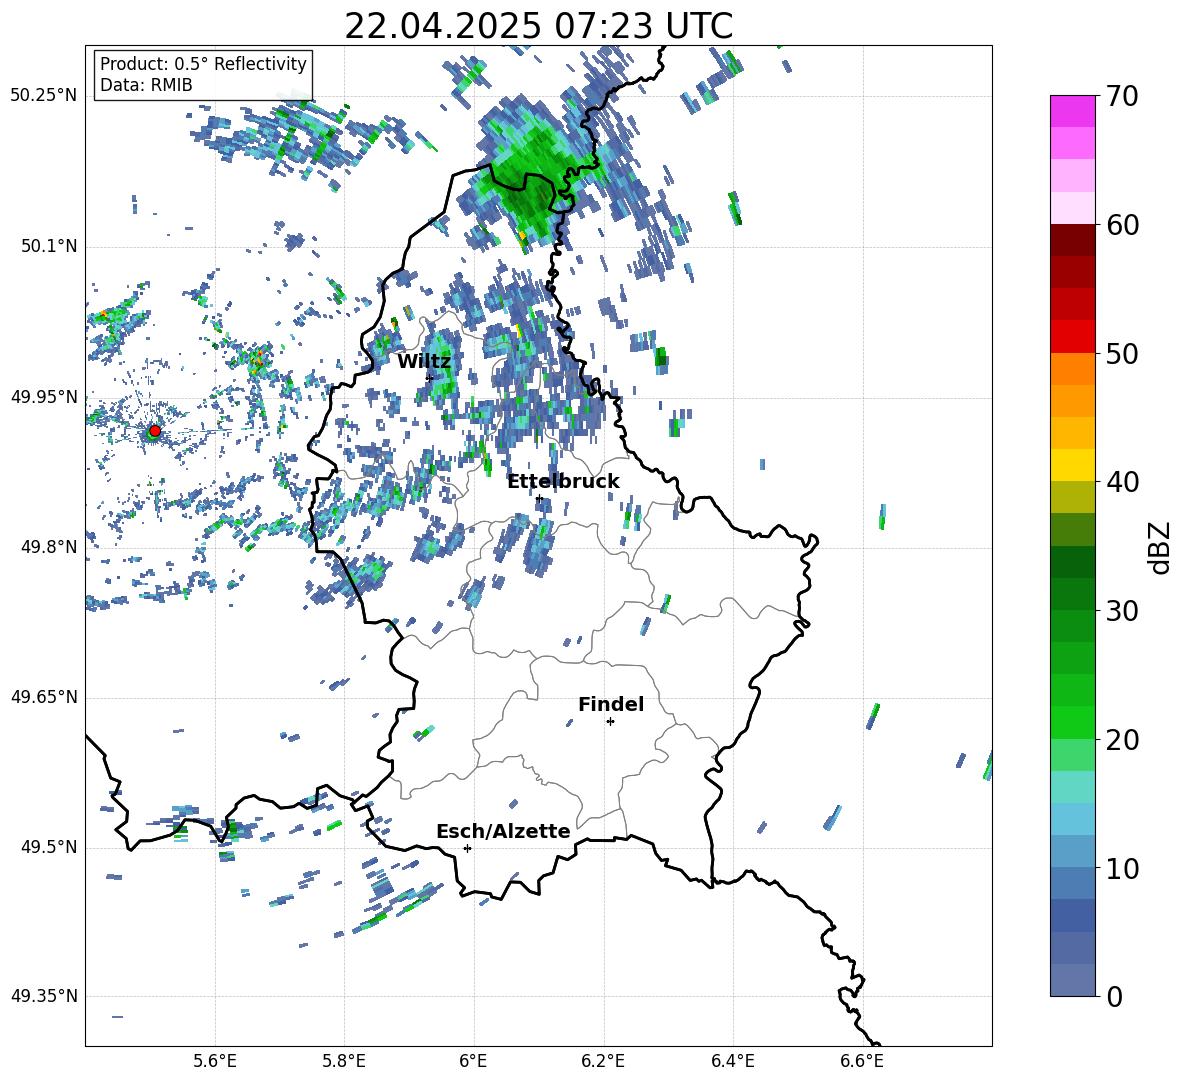Click the 50 tick on colorbar
Viewport: 1184px width, 1081px height.
(1123, 354)
